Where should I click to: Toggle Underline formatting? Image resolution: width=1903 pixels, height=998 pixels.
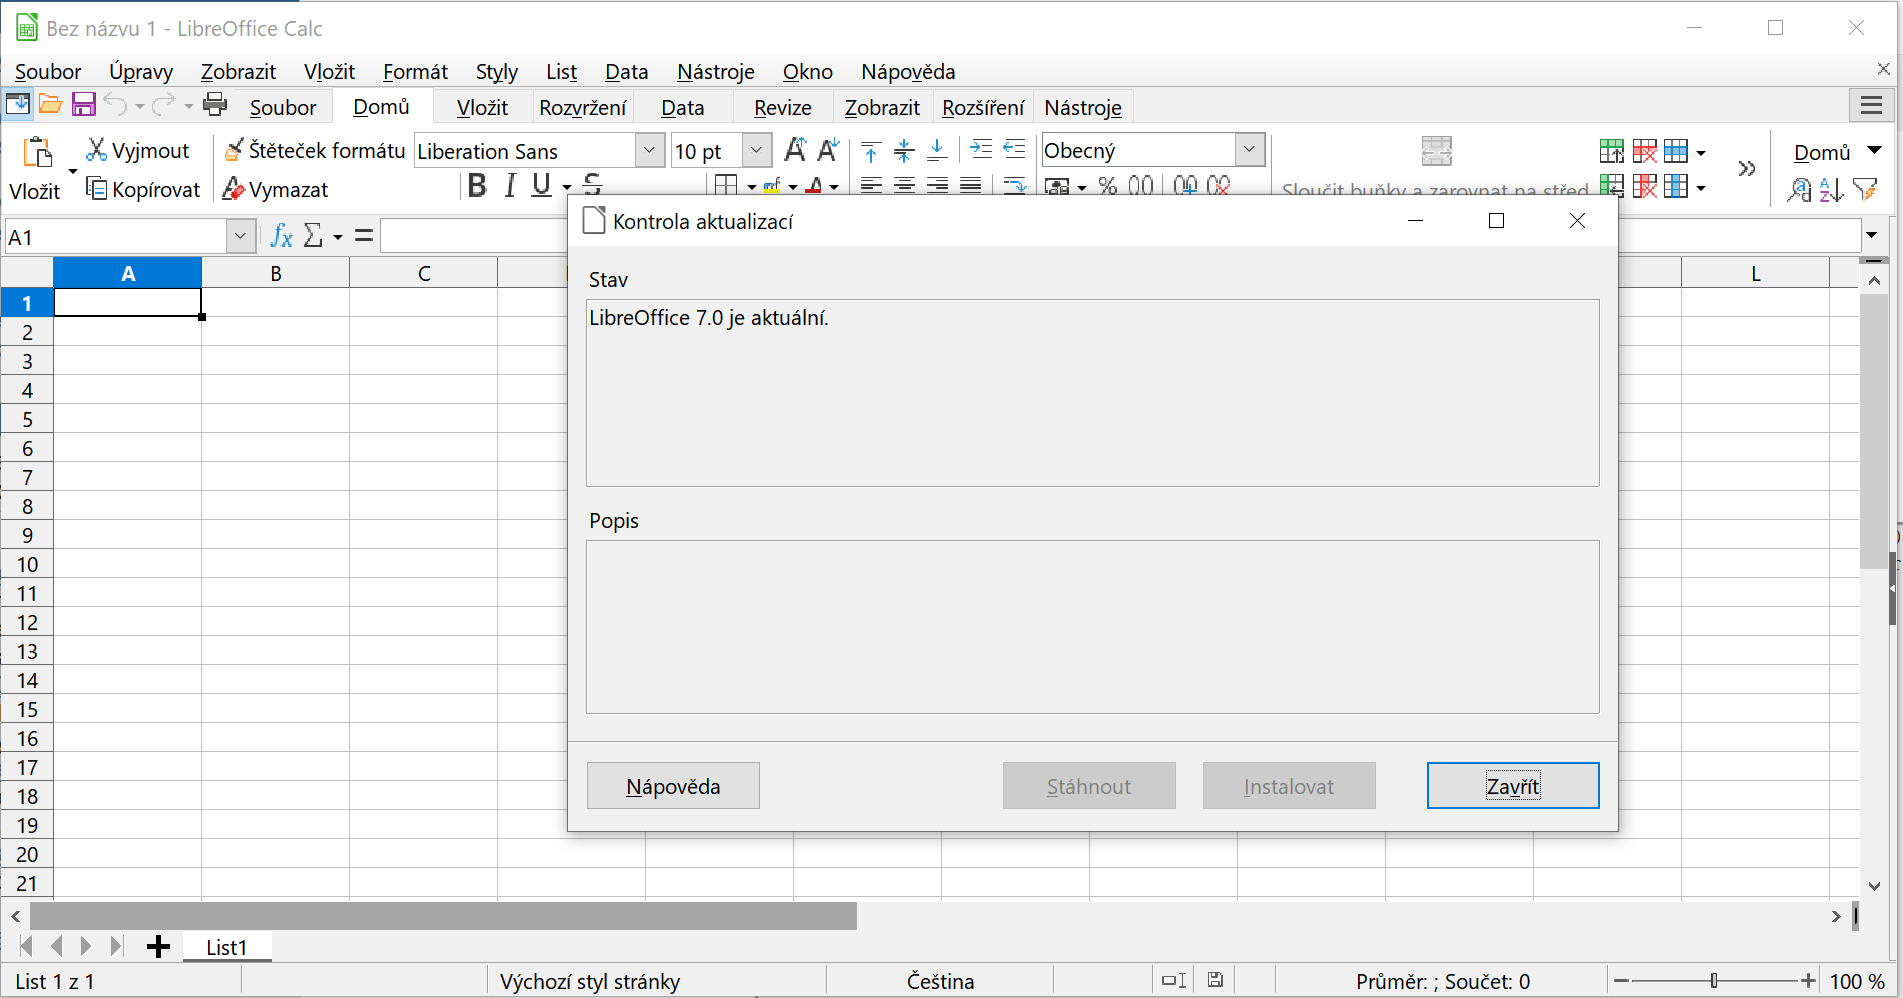[x=541, y=185]
